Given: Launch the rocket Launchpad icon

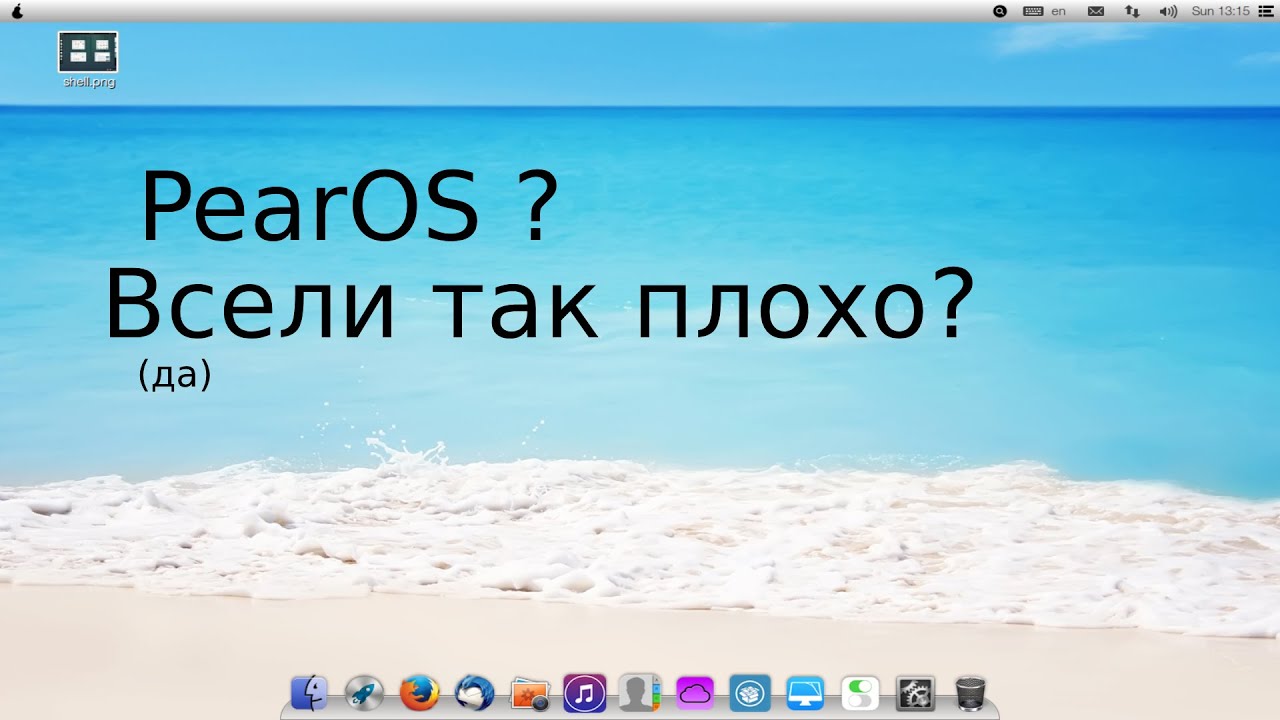Looking at the screenshot, I should [364, 692].
